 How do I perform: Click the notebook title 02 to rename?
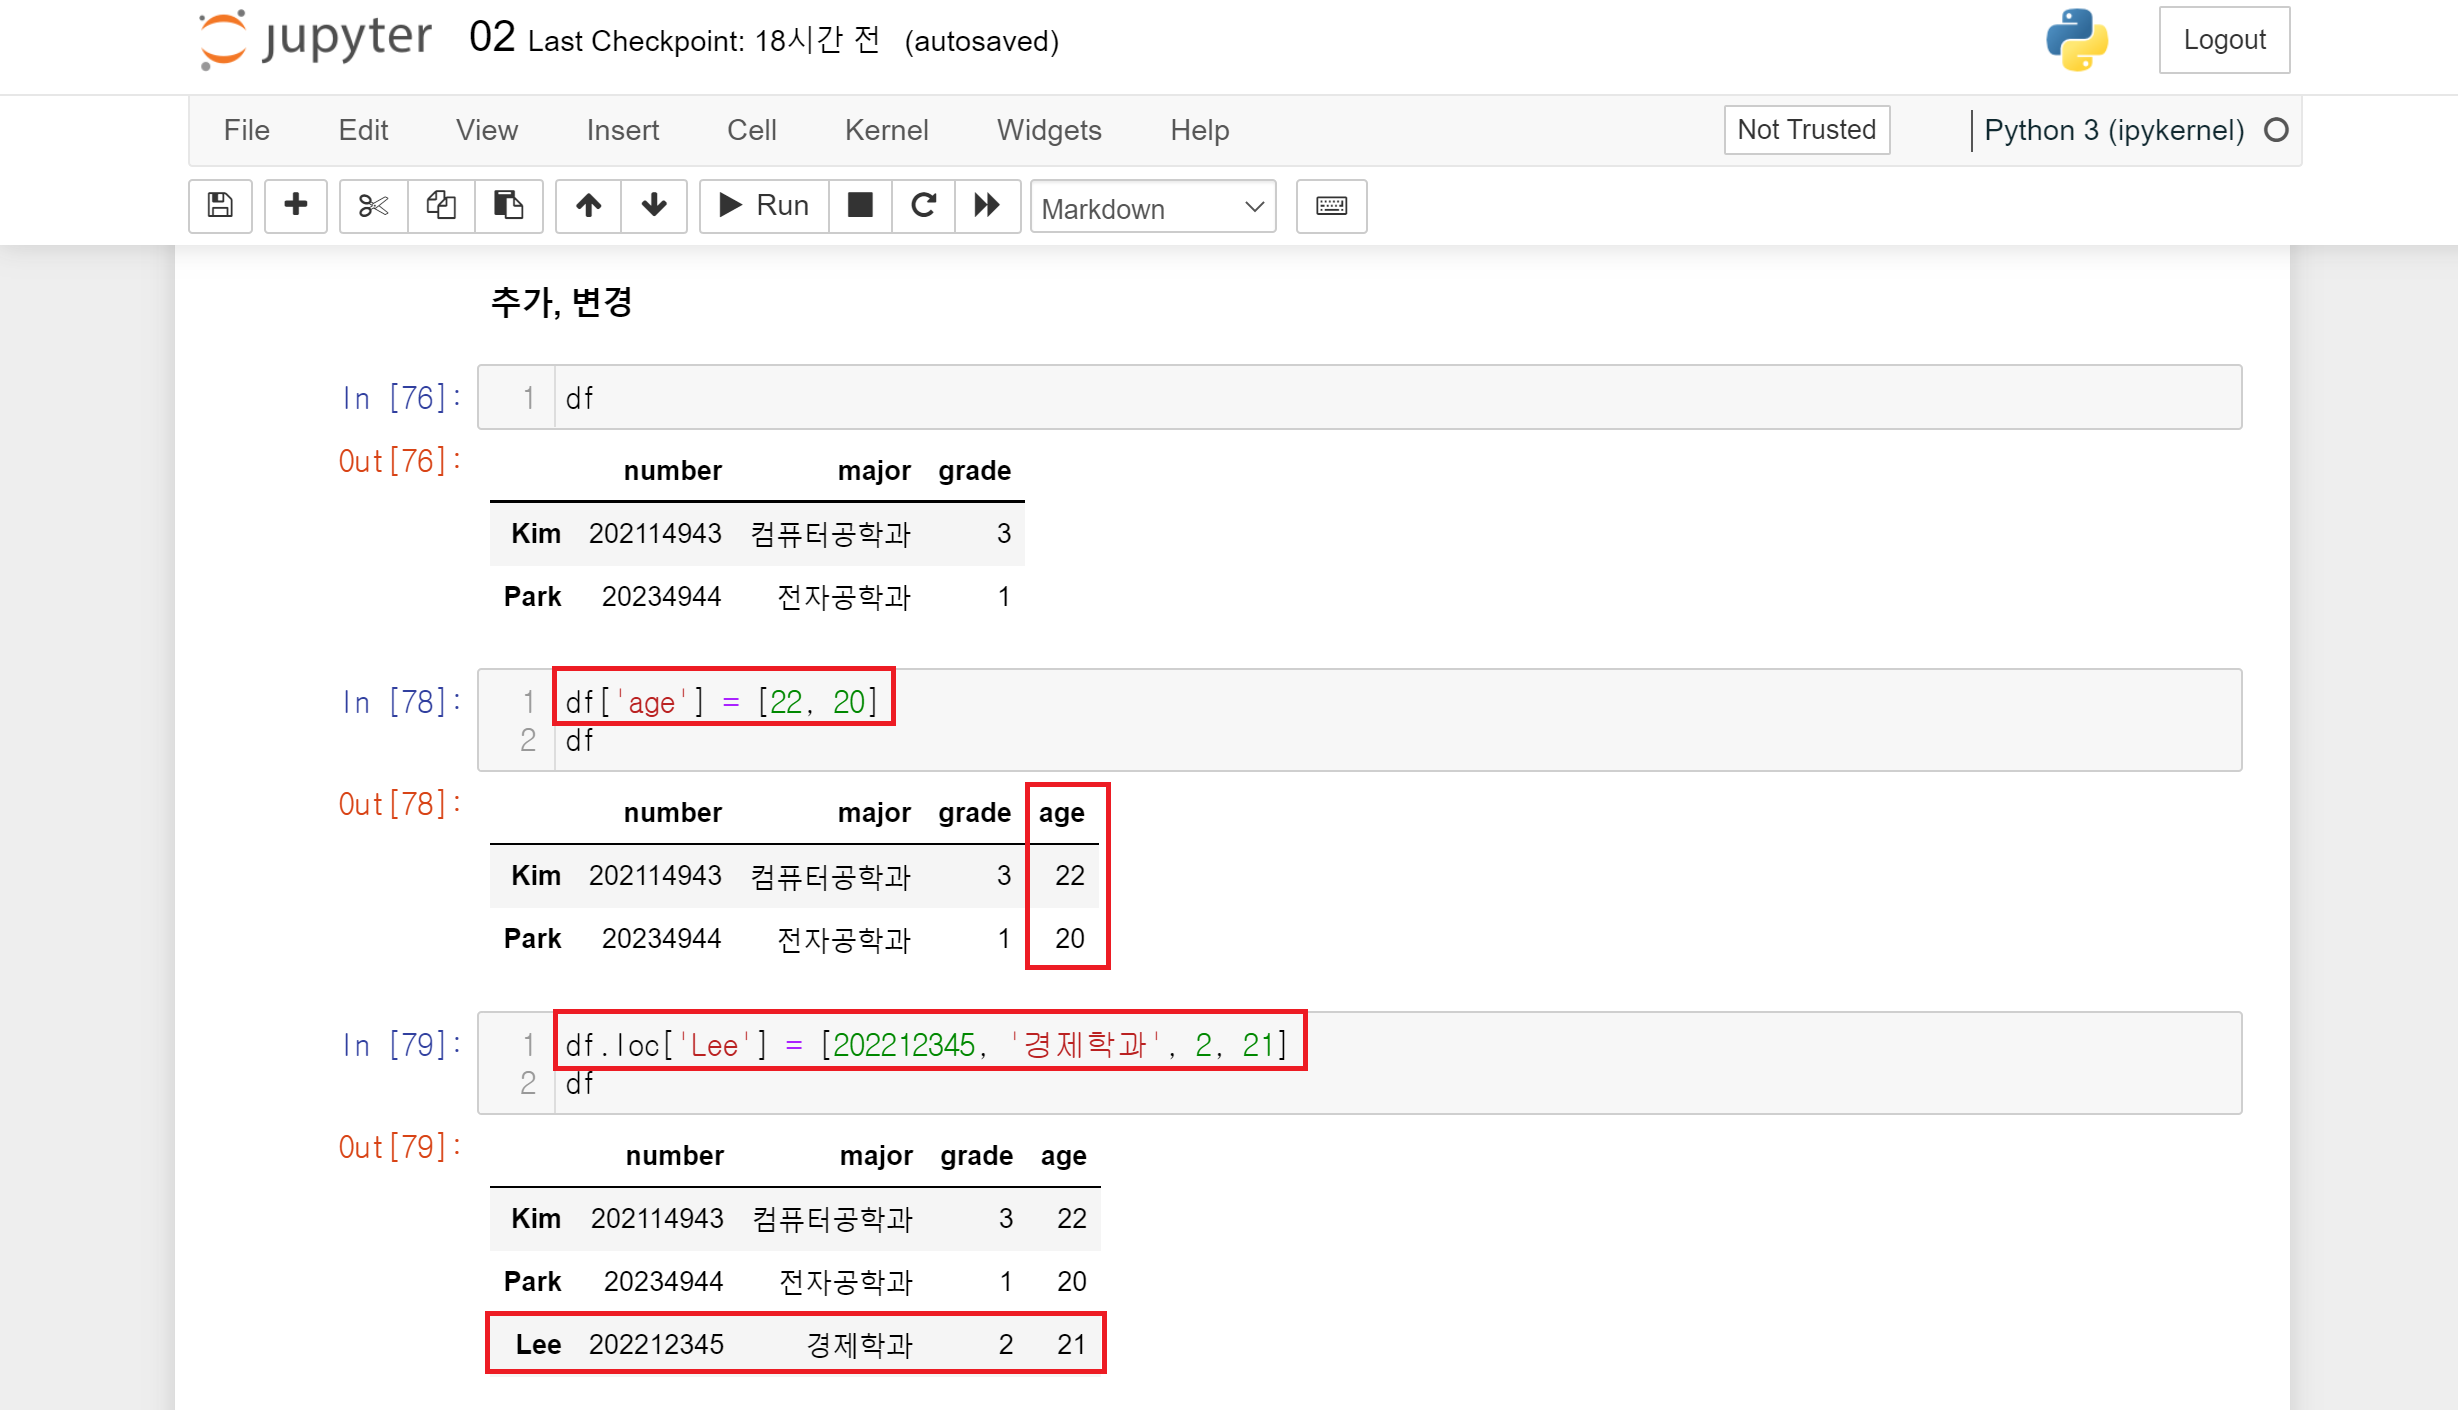point(491,38)
